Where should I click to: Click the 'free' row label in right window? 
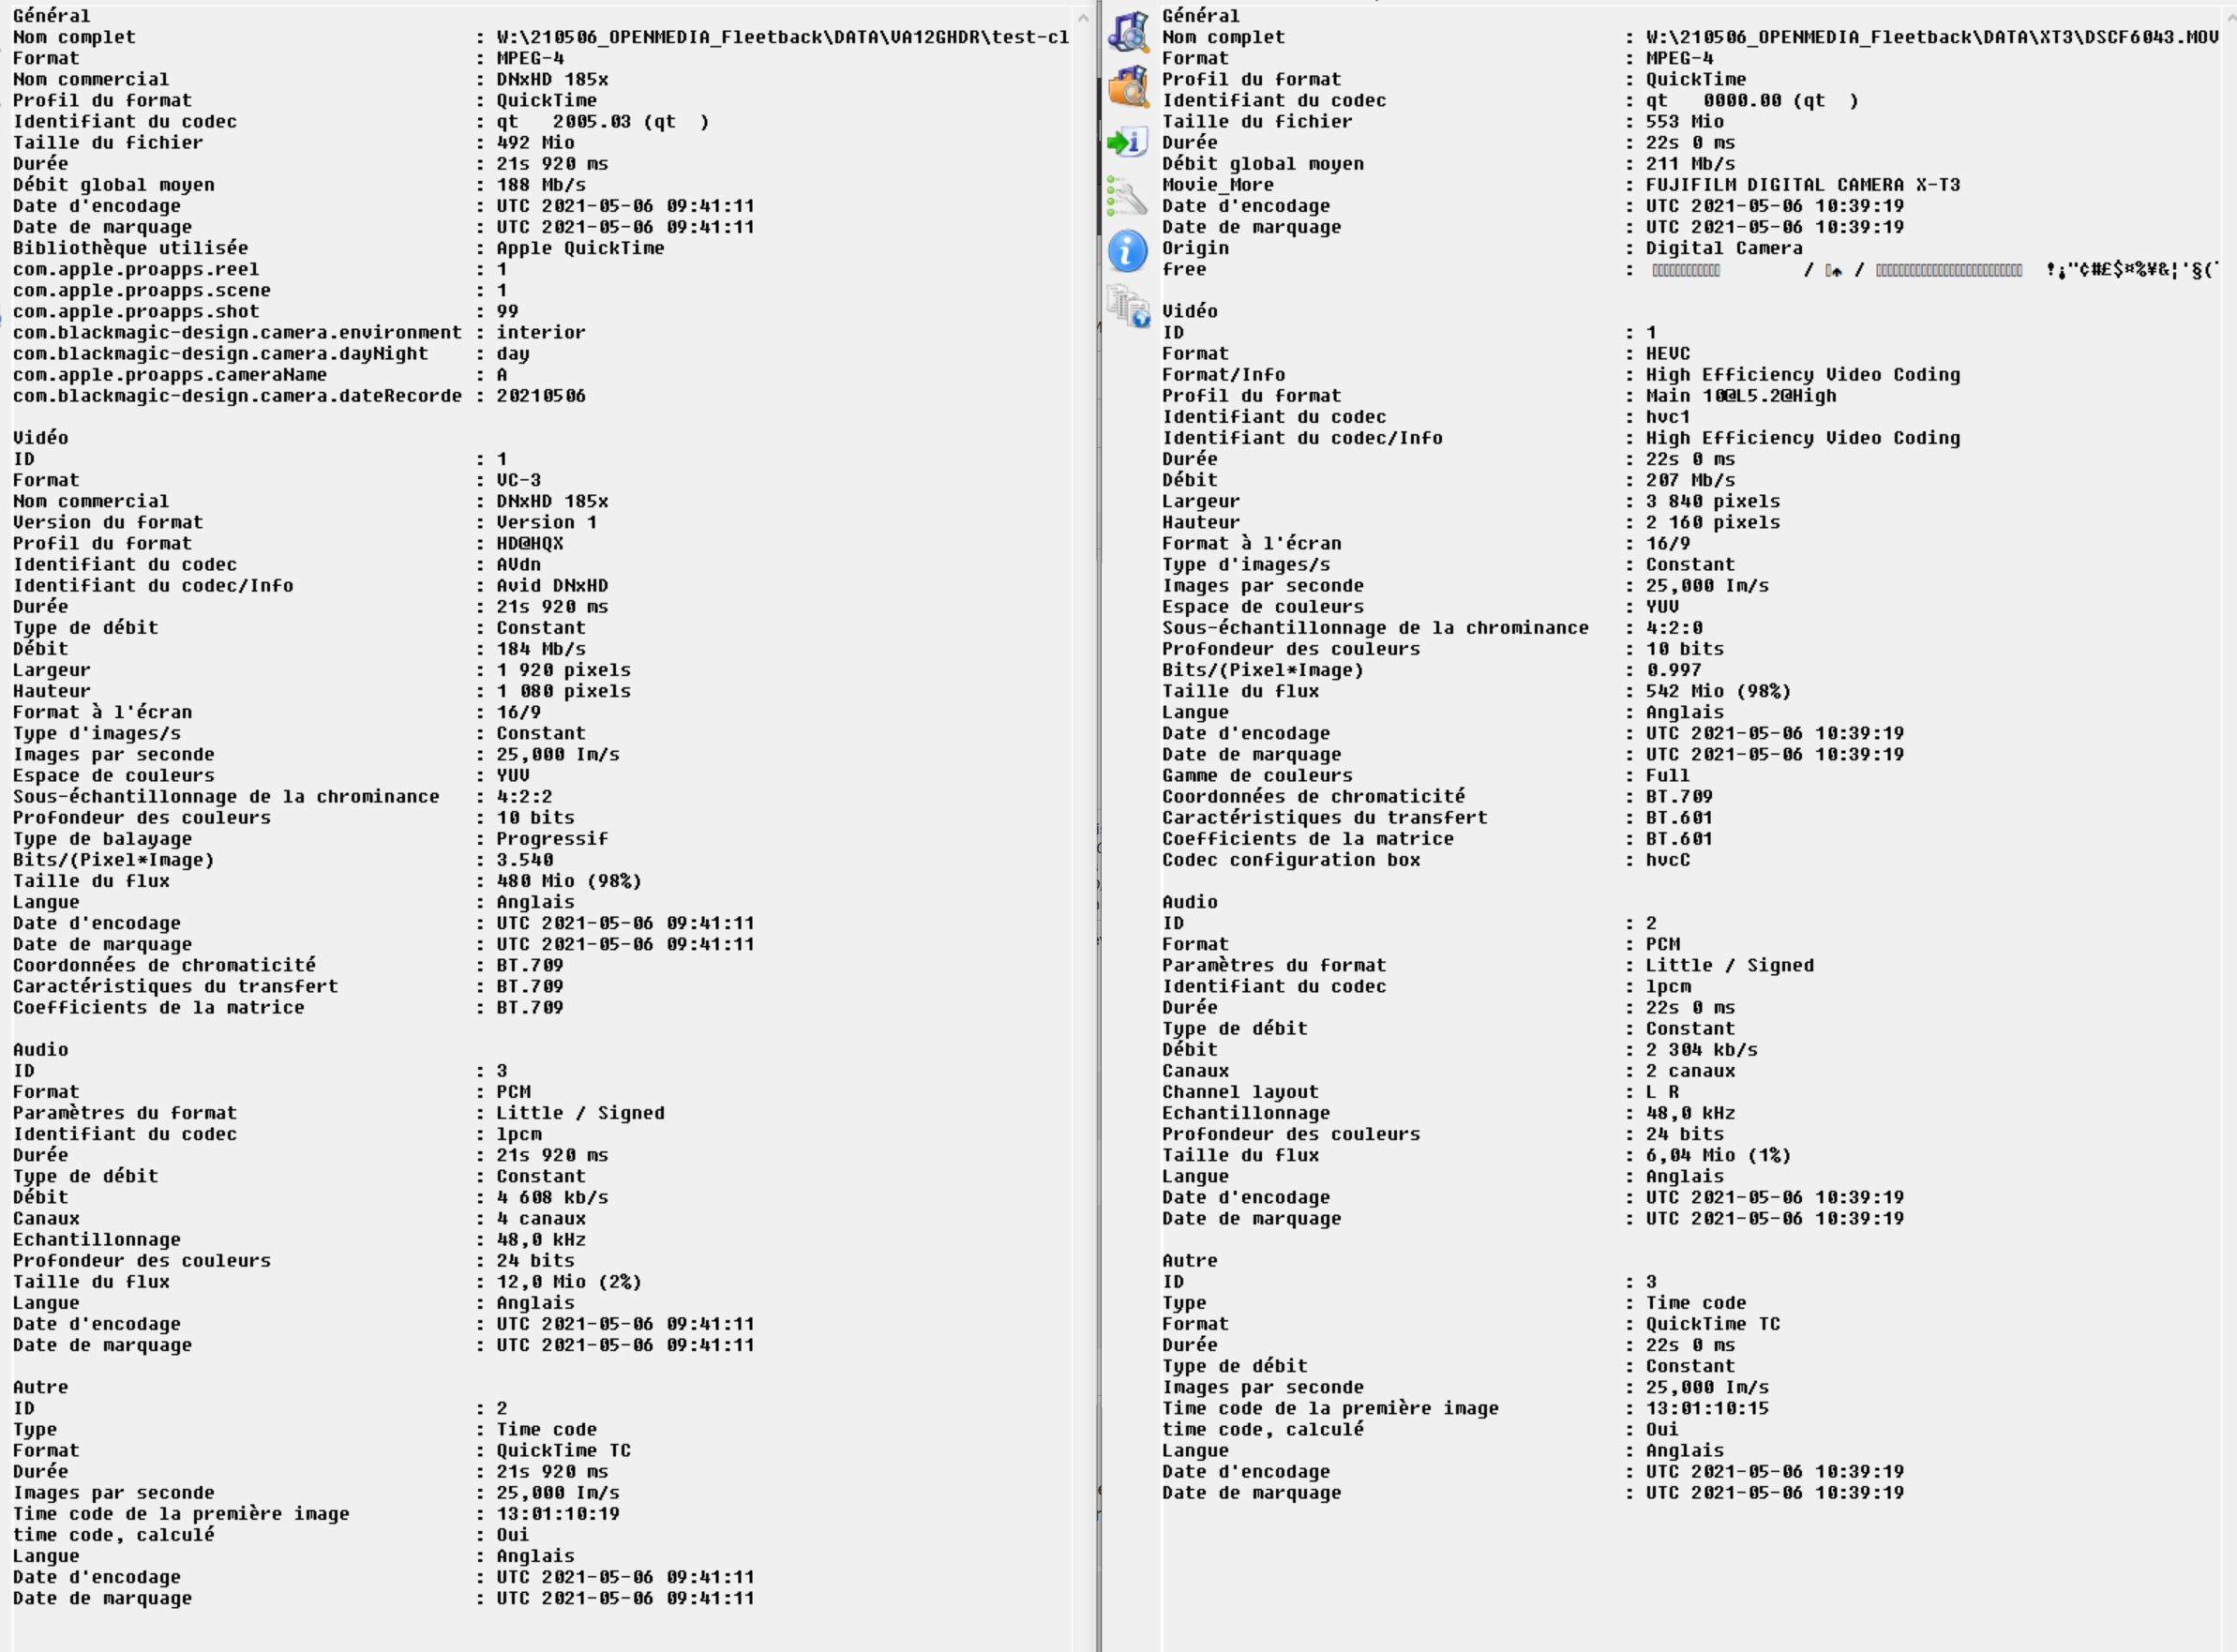pyautogui.click(x=1184, y=269)
